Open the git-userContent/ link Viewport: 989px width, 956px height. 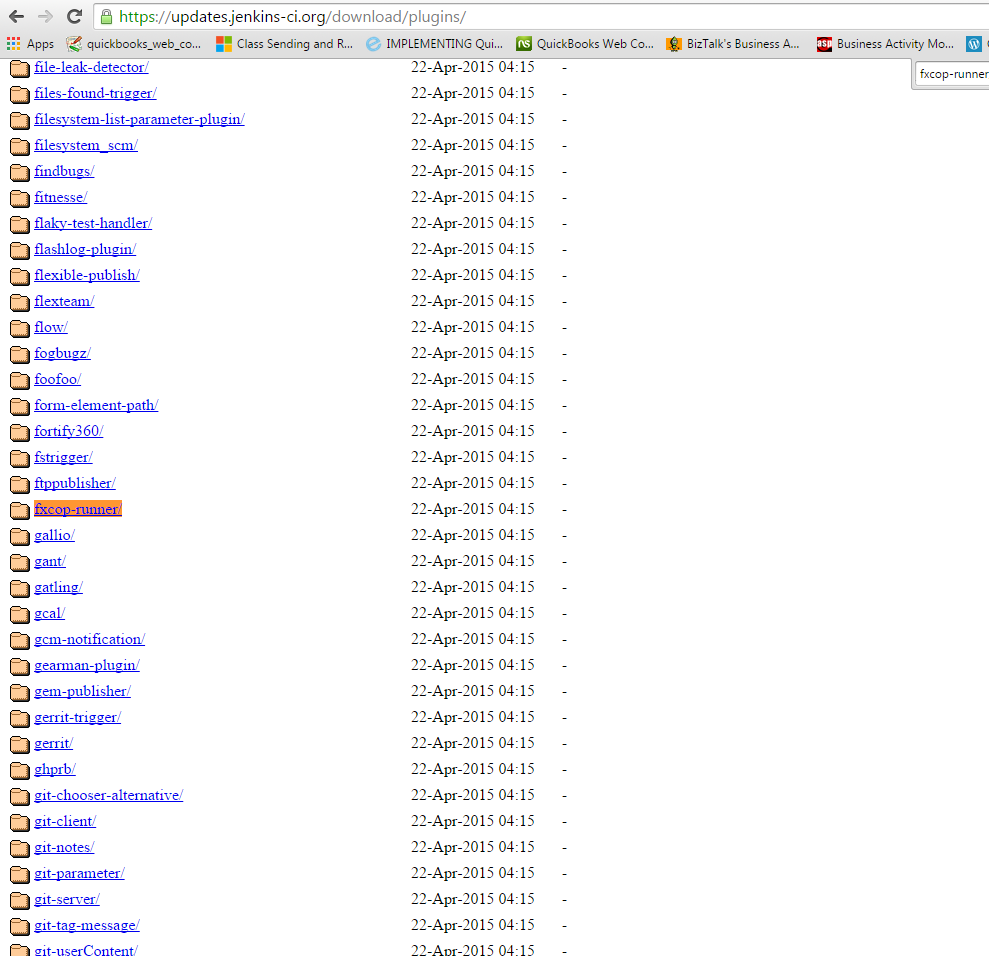pyautogui.click(x=86, y=950)
